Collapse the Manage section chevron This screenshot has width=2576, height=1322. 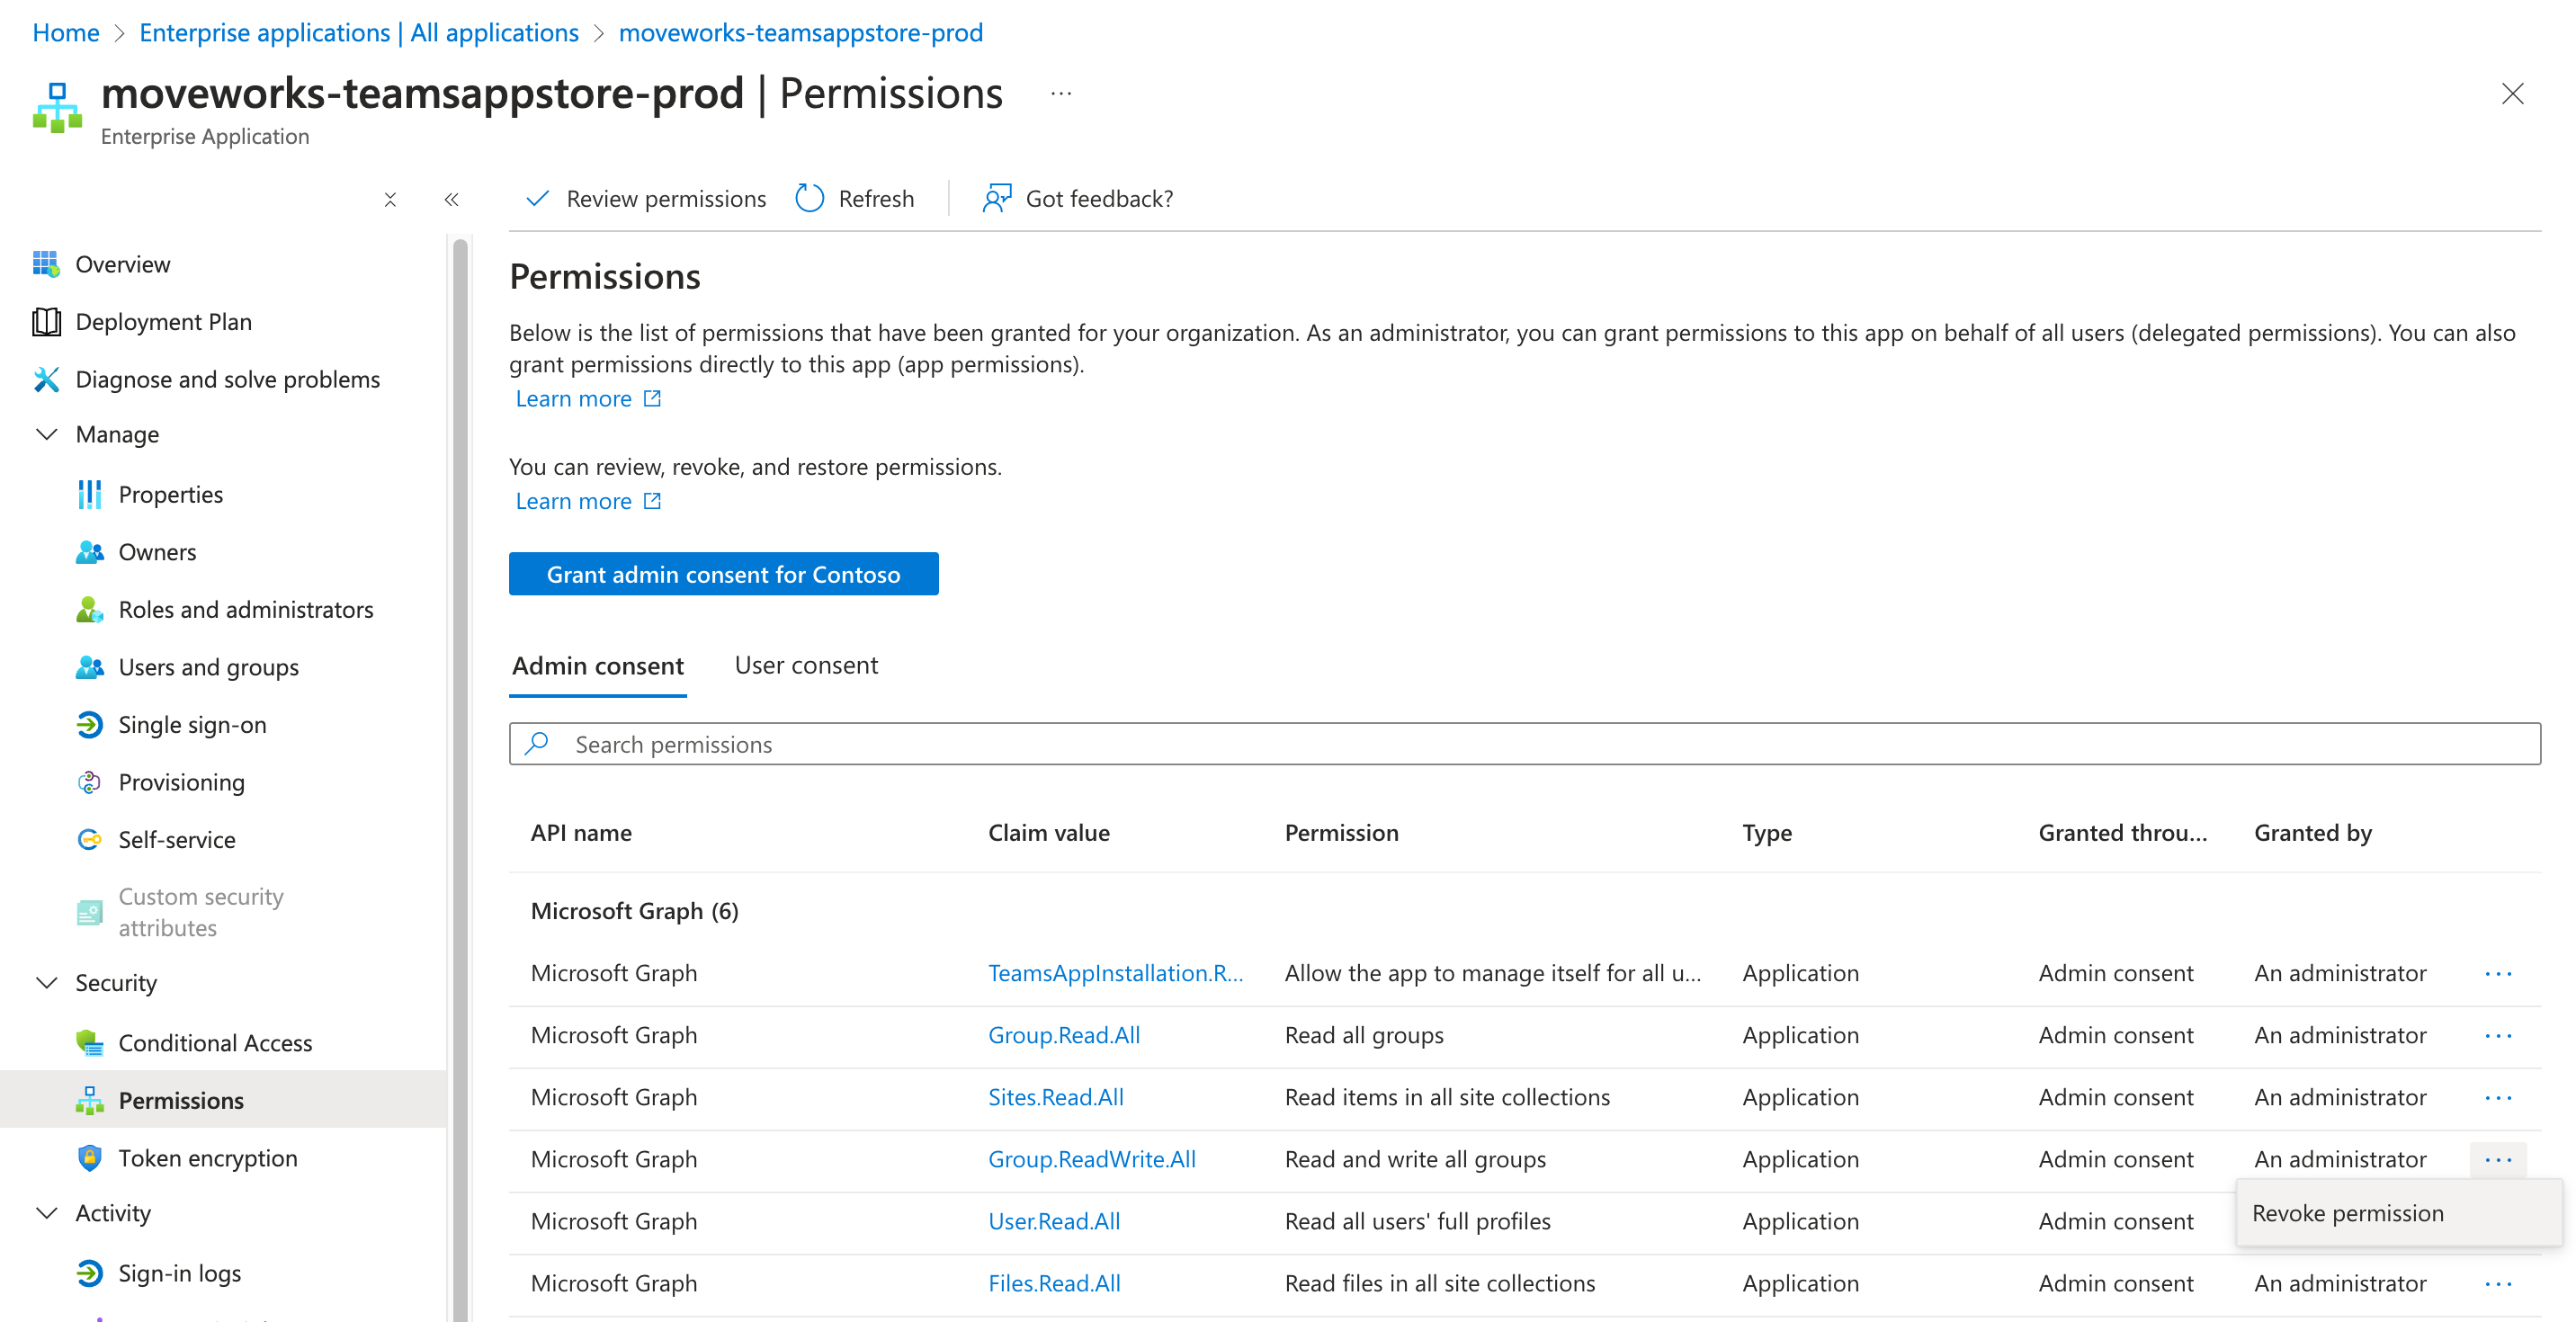[x=46, y=434]
